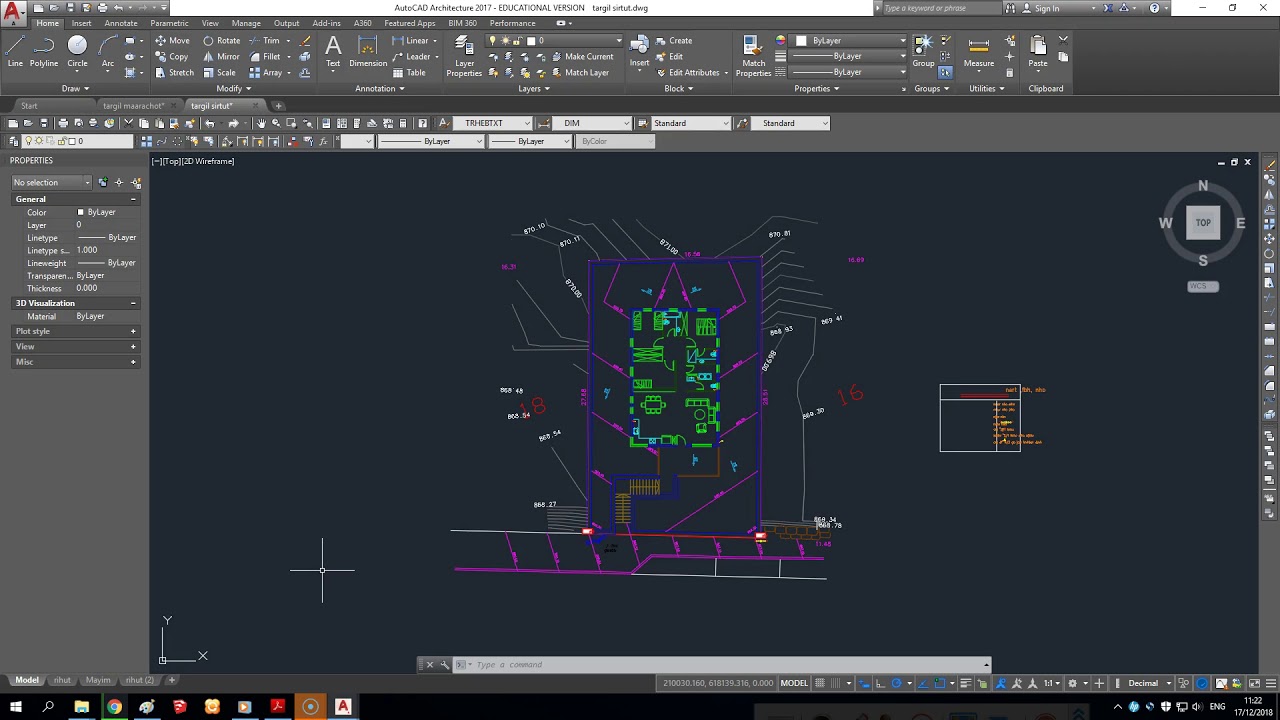The image size is (1280, 720).
Task: Open the Insert block tool
Action: pyautogui.click(x=639, y=51)
